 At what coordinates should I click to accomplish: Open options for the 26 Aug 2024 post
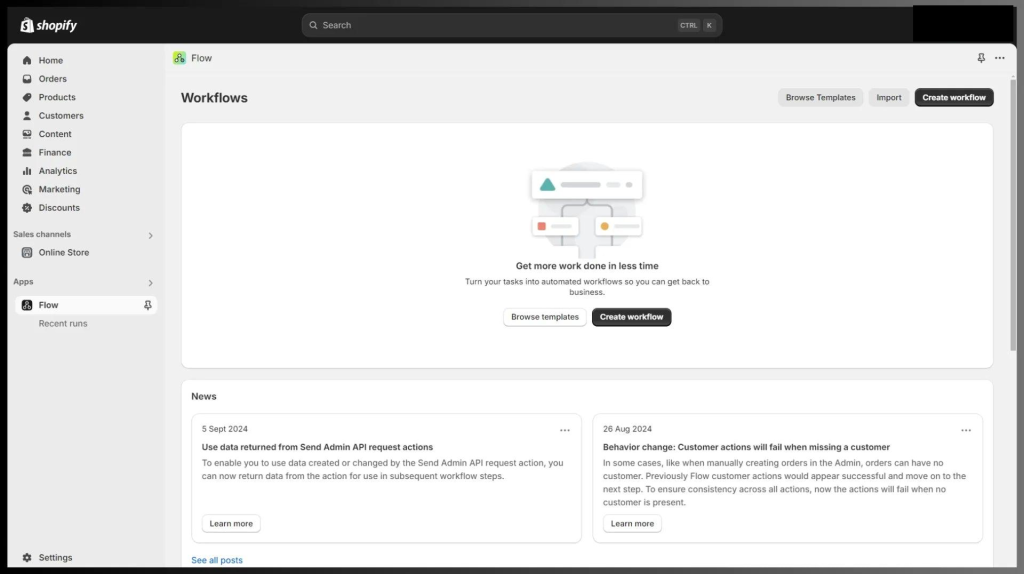(x=966, y=430)
